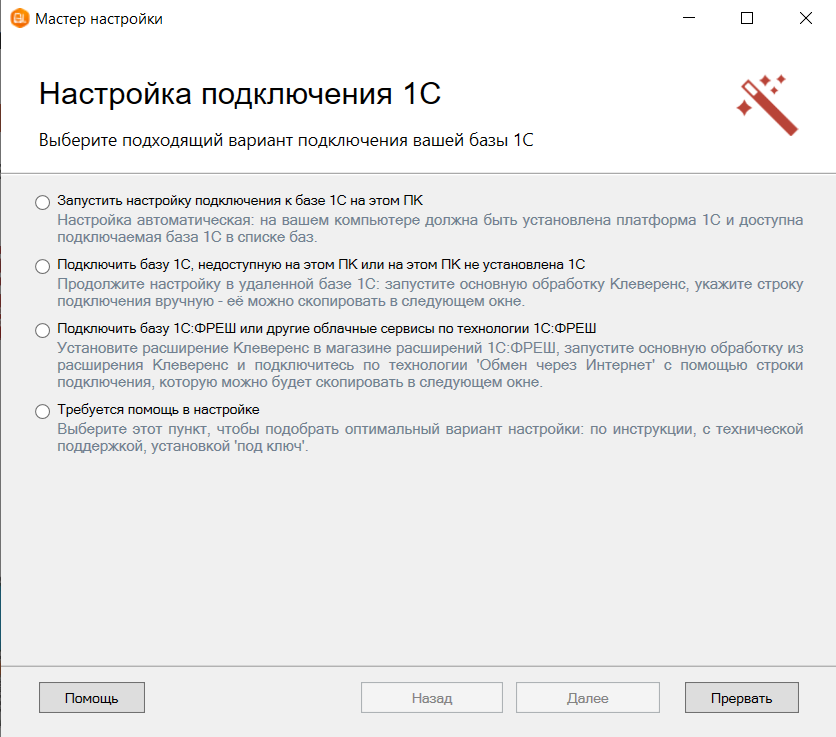Click the Клеверенс app icon in title bar
This screenshot has height=737, width=836.
(18, 18)
